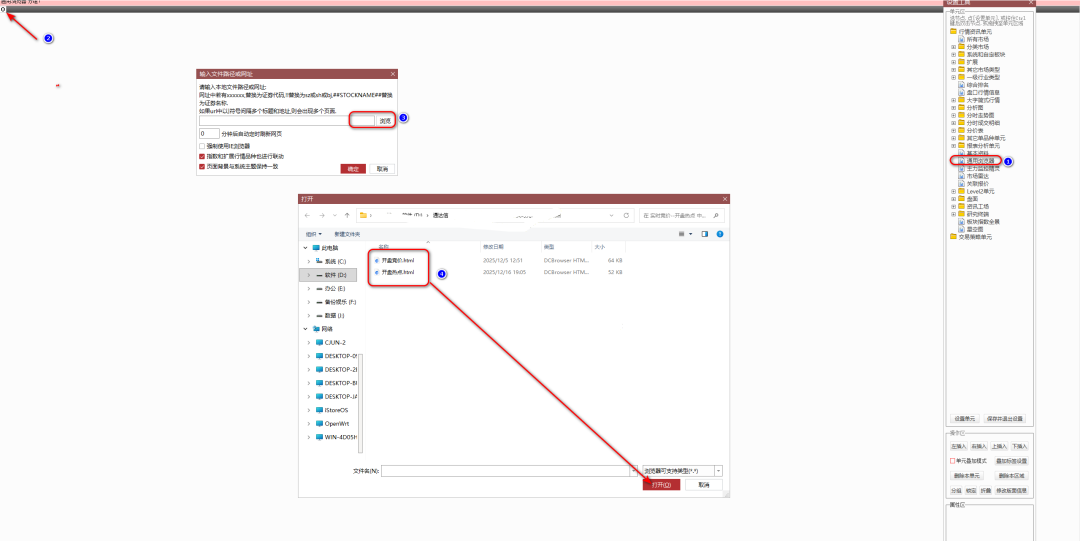The image size is (1080, 541).
Task: Click the refresh icon beside the address bar
Action: click(x=625, y=215)
